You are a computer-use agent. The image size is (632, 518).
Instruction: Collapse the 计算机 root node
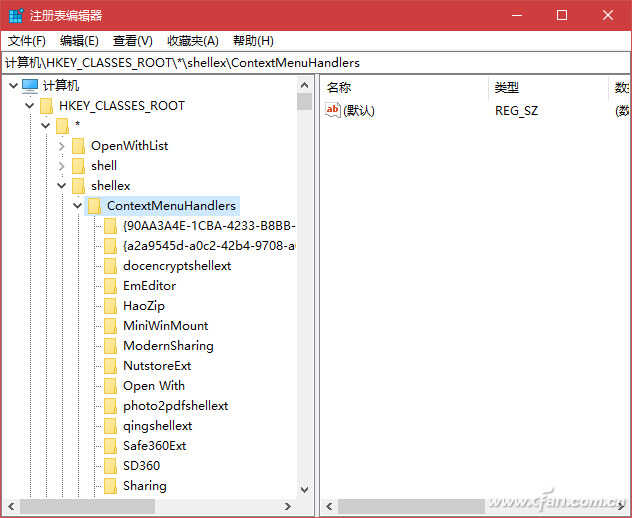[x=13, y=85]
